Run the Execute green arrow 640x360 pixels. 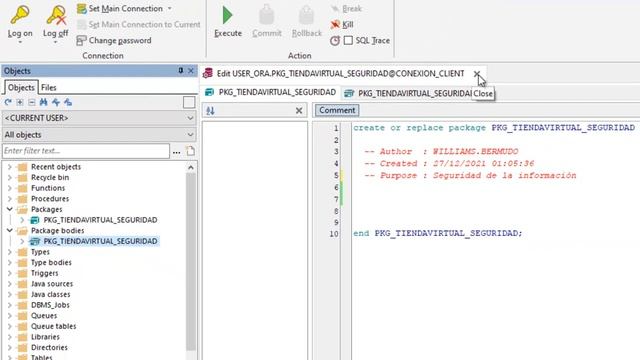[227, 16]
